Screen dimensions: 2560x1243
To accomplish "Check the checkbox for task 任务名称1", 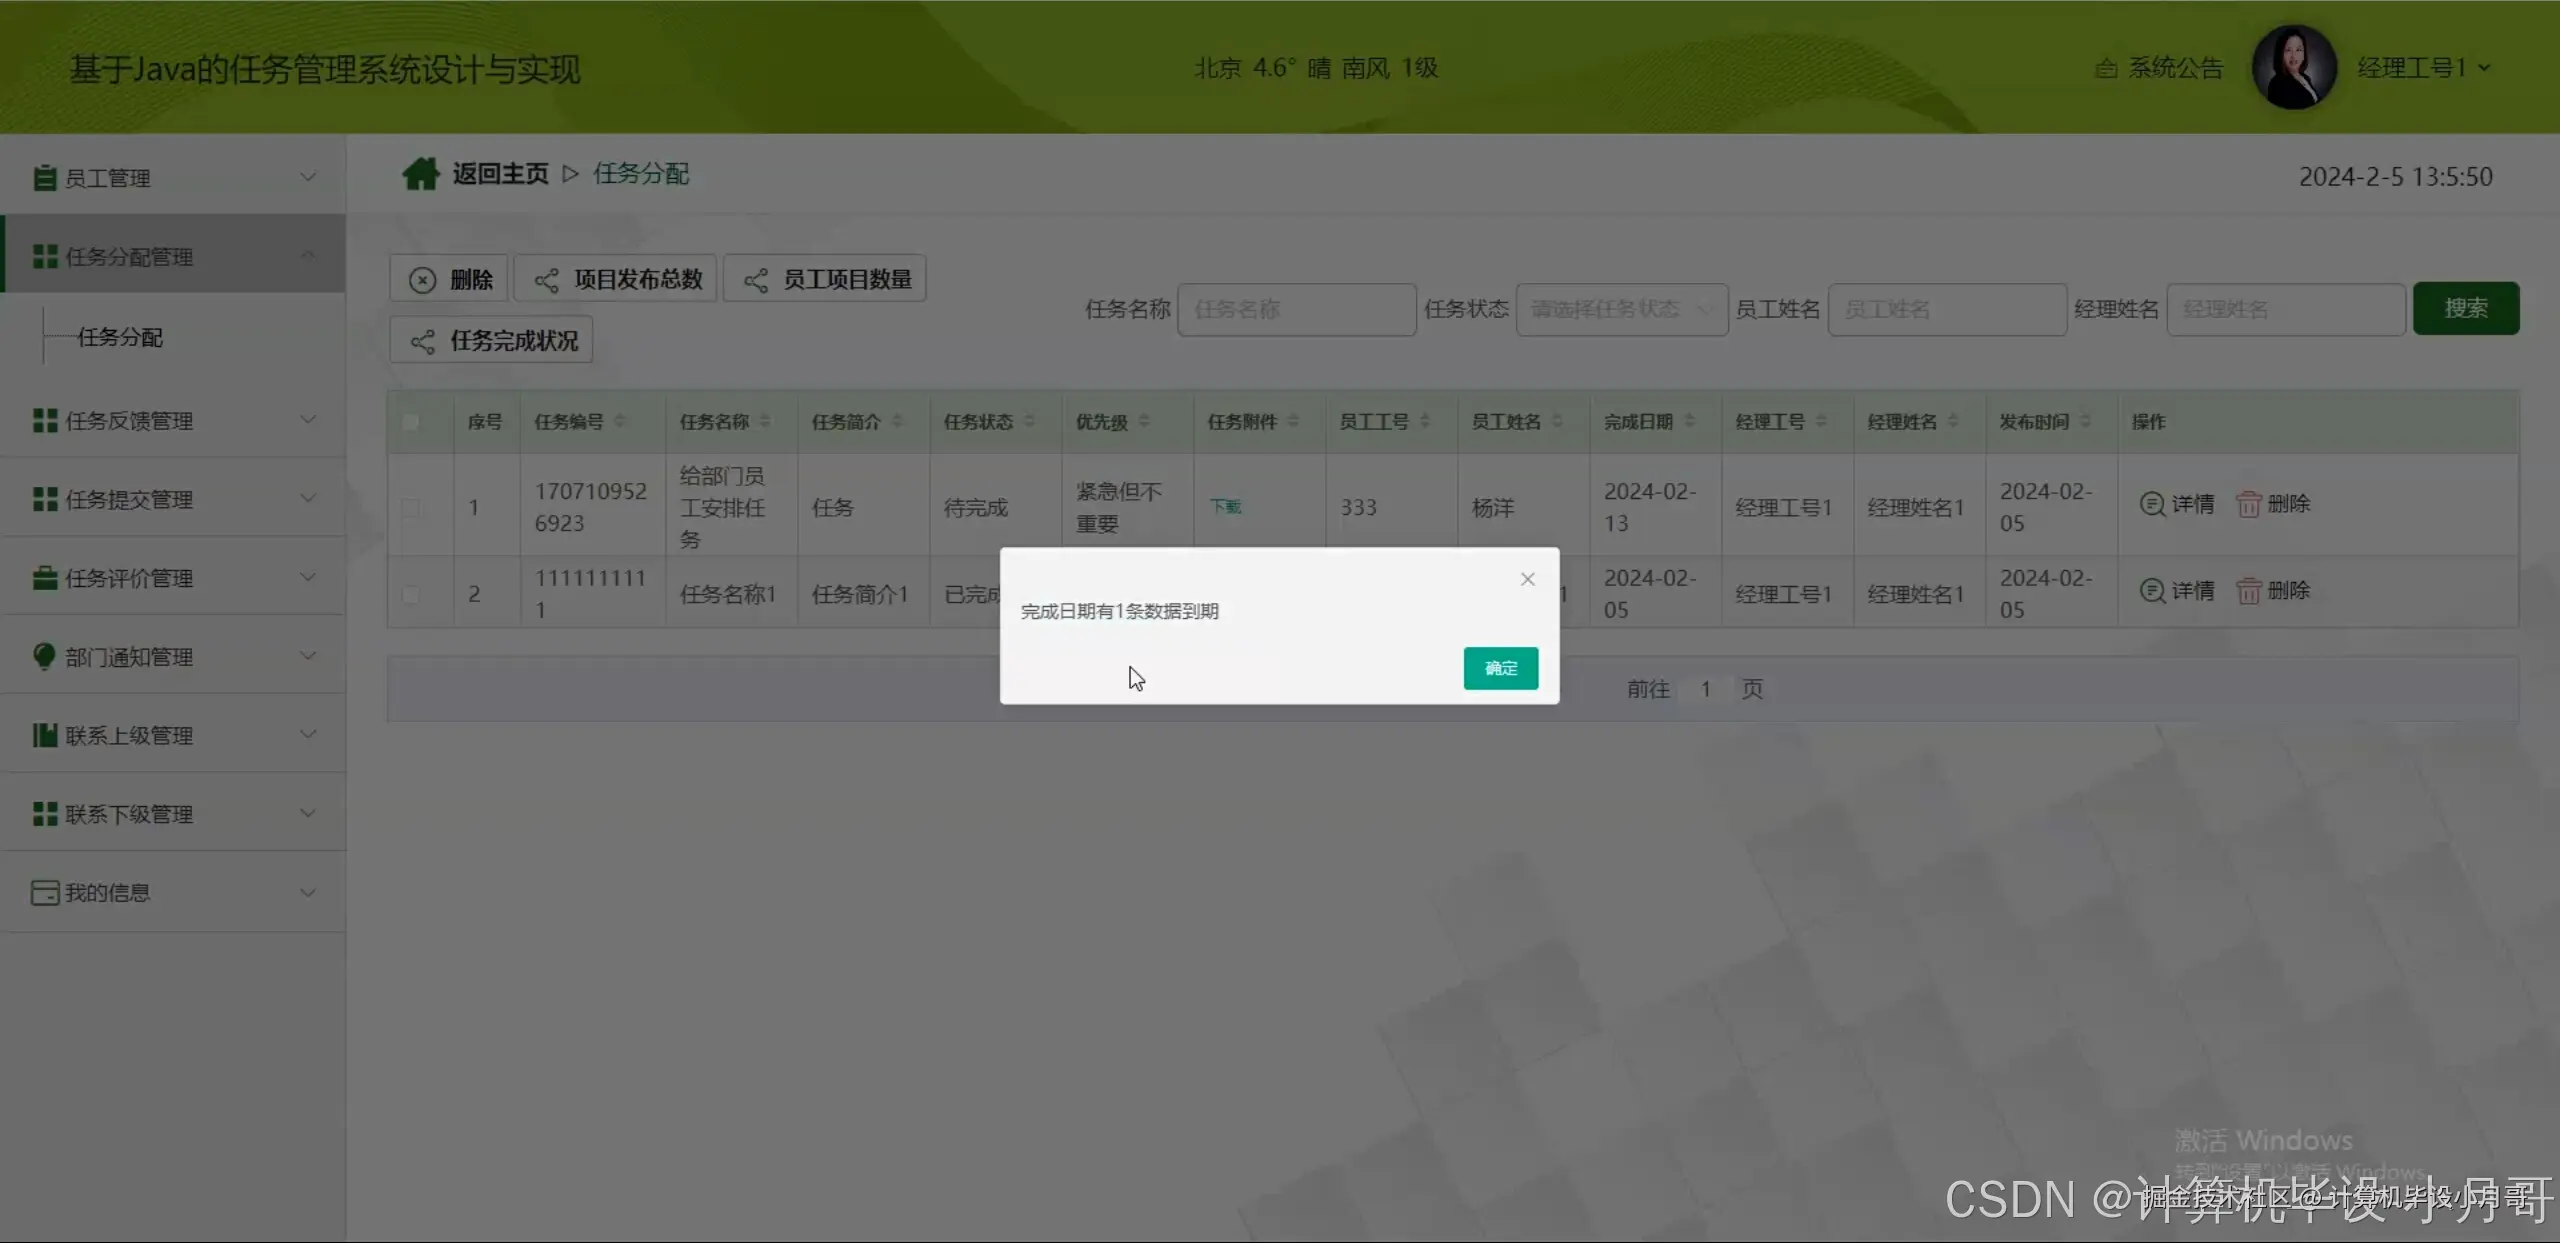I will point(412,592).
